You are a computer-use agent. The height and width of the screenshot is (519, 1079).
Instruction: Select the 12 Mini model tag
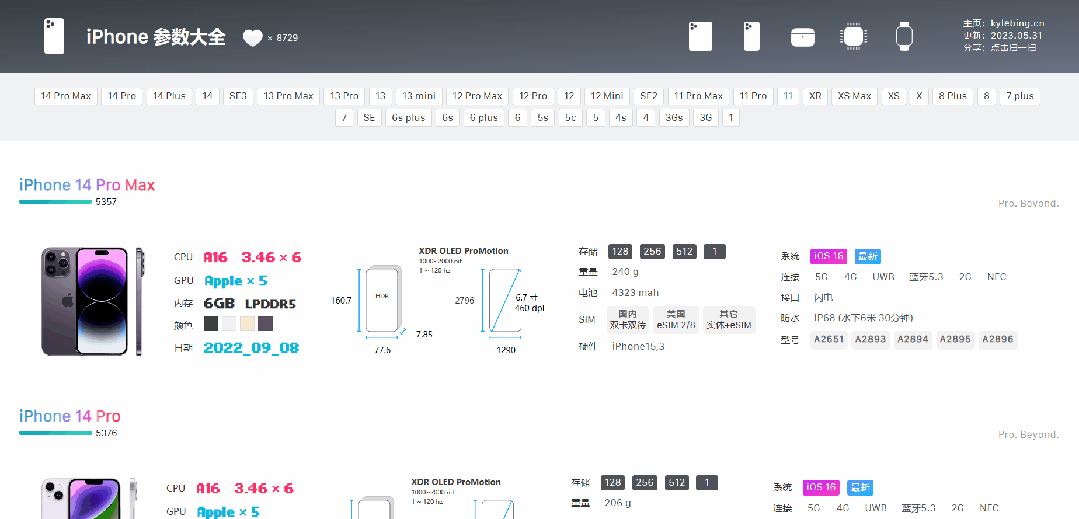[x=606, y=96]
